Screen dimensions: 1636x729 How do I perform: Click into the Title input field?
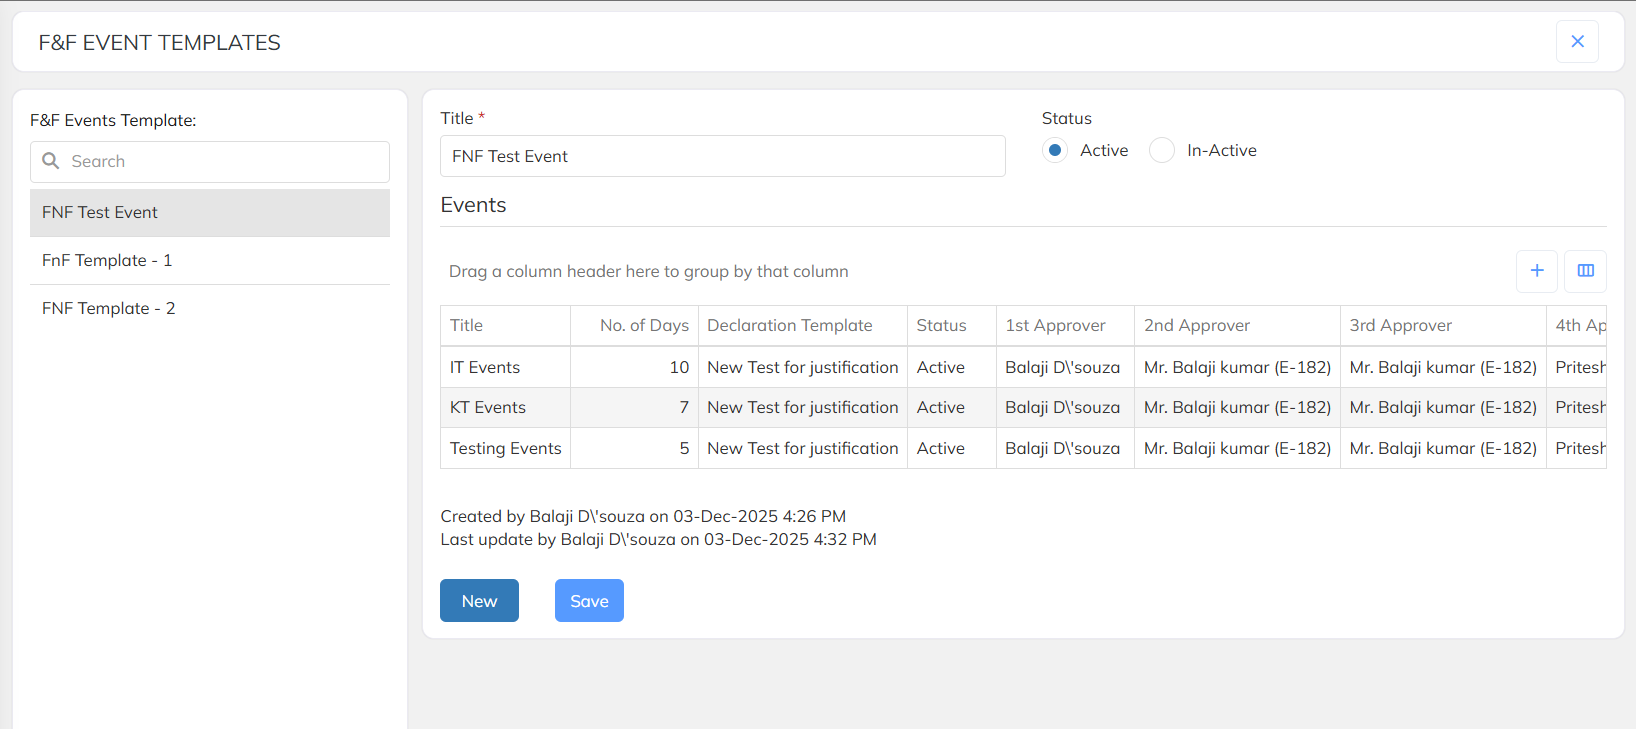pyautogui.click(x=722, y=157)
